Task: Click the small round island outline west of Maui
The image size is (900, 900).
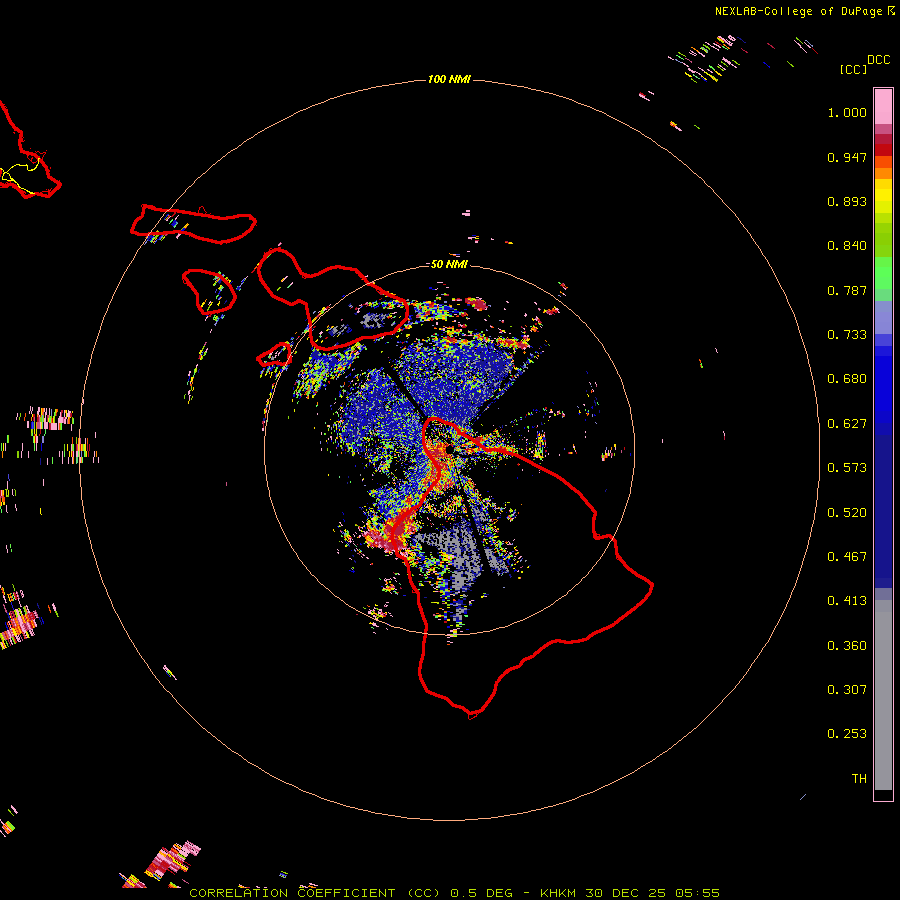Action: (x=209, y=292)
